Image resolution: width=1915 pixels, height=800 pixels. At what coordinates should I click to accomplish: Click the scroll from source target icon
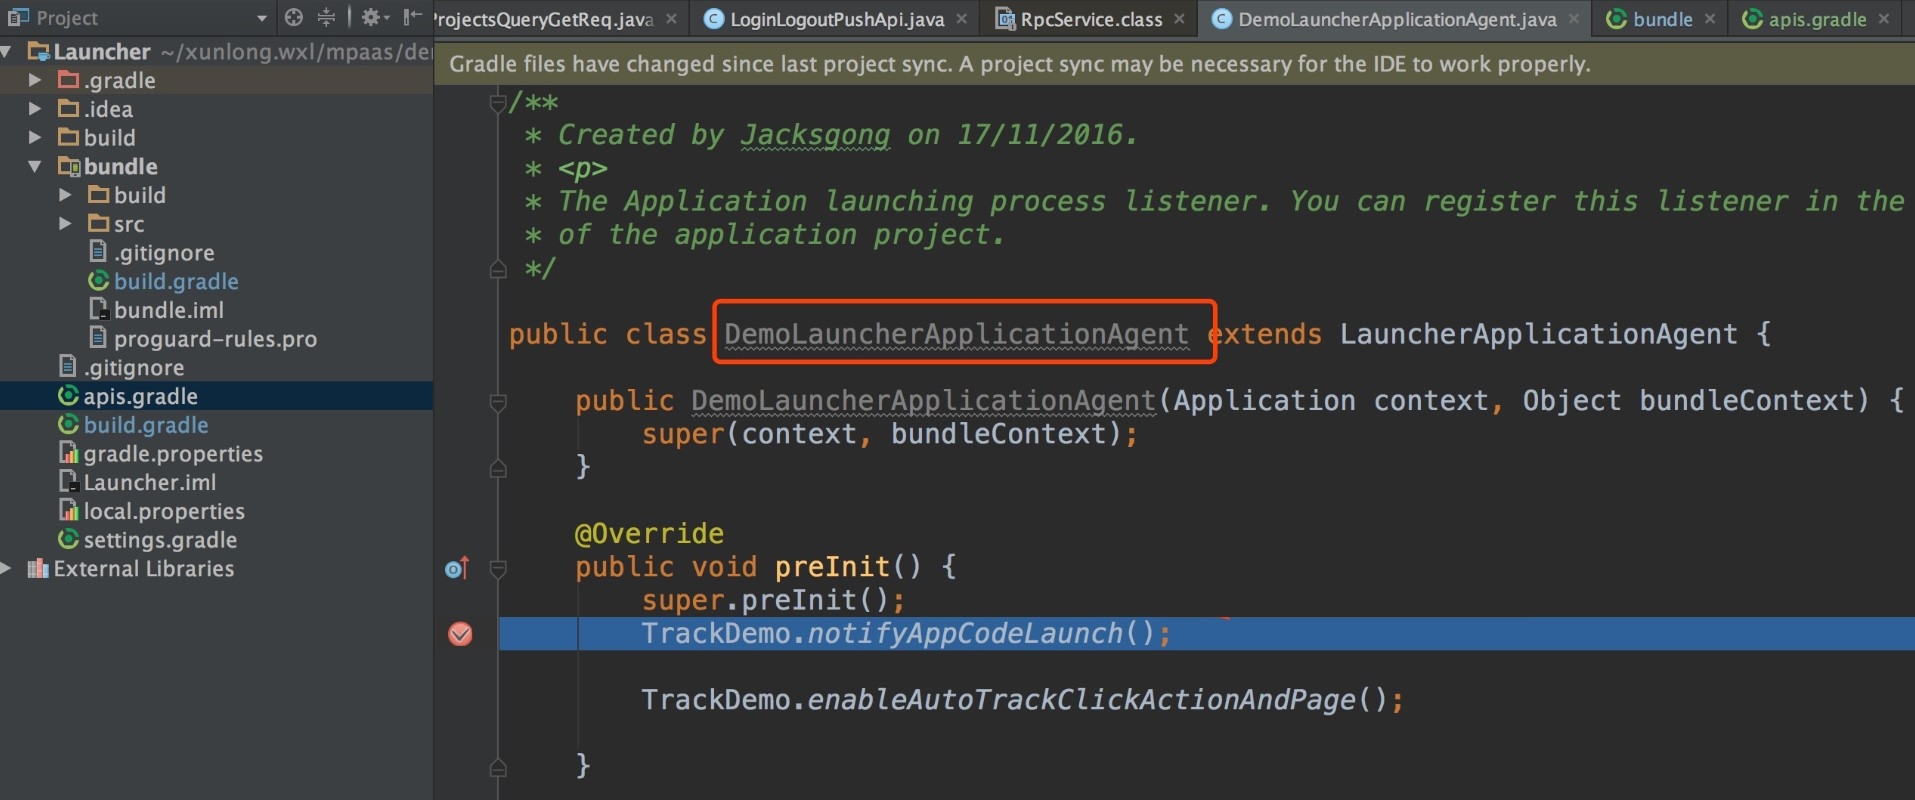coord(293,17)
